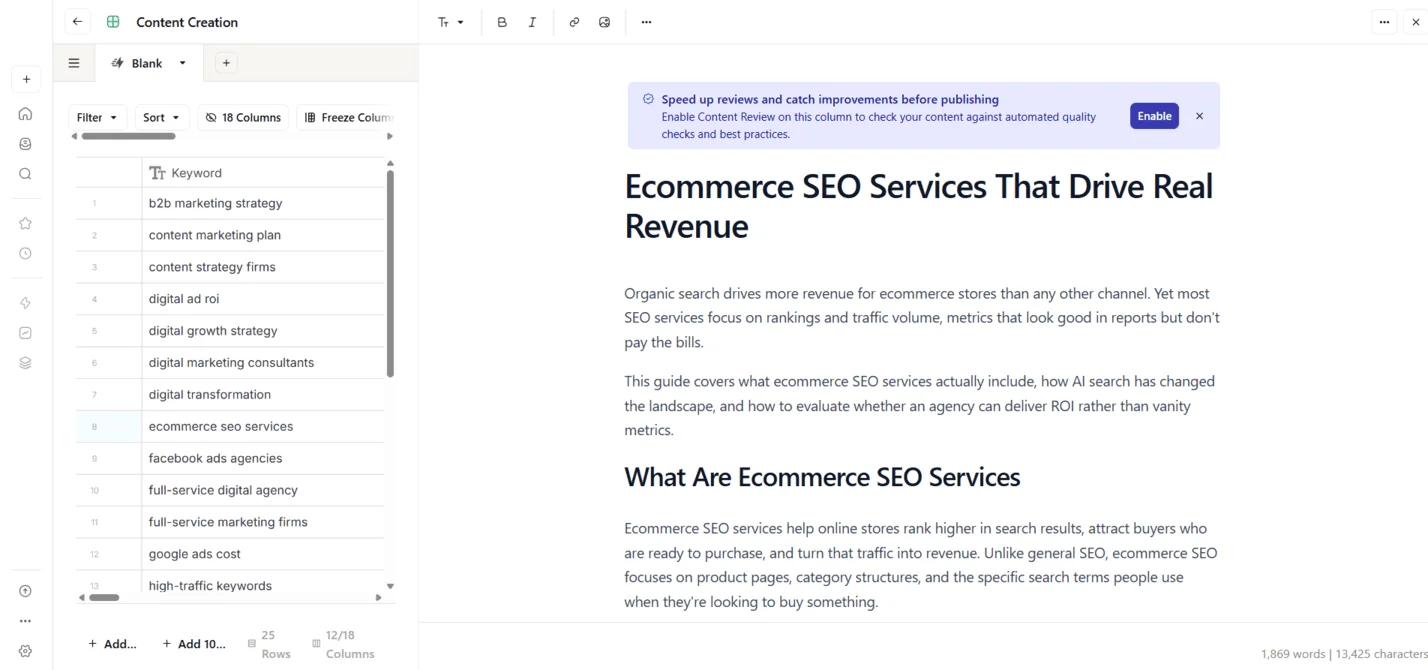
Task: Click the 'Content Creation' title
Action: (x=187, y=22)
